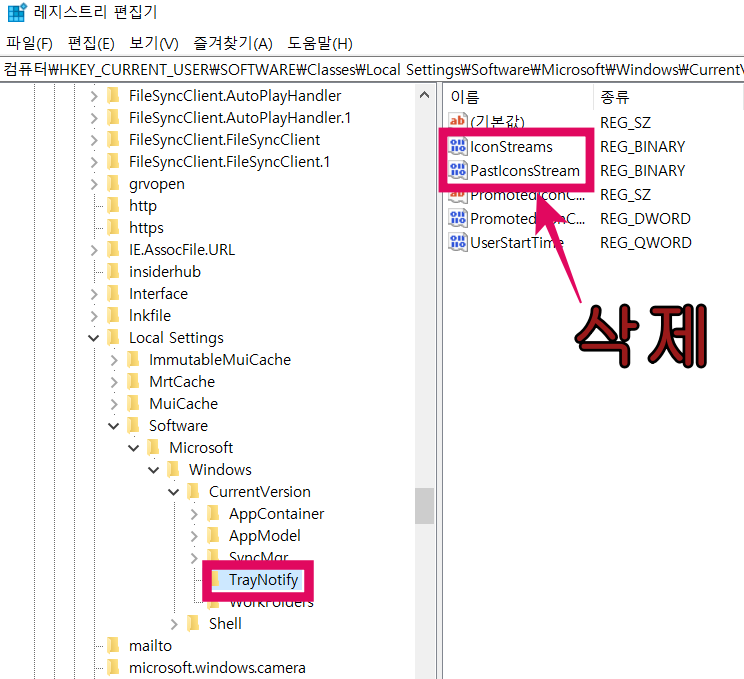The width and height of the screenshot is (744, 679).
Task: Open the 즐겨찾기(A) menu
Action: tap(233, 44)
